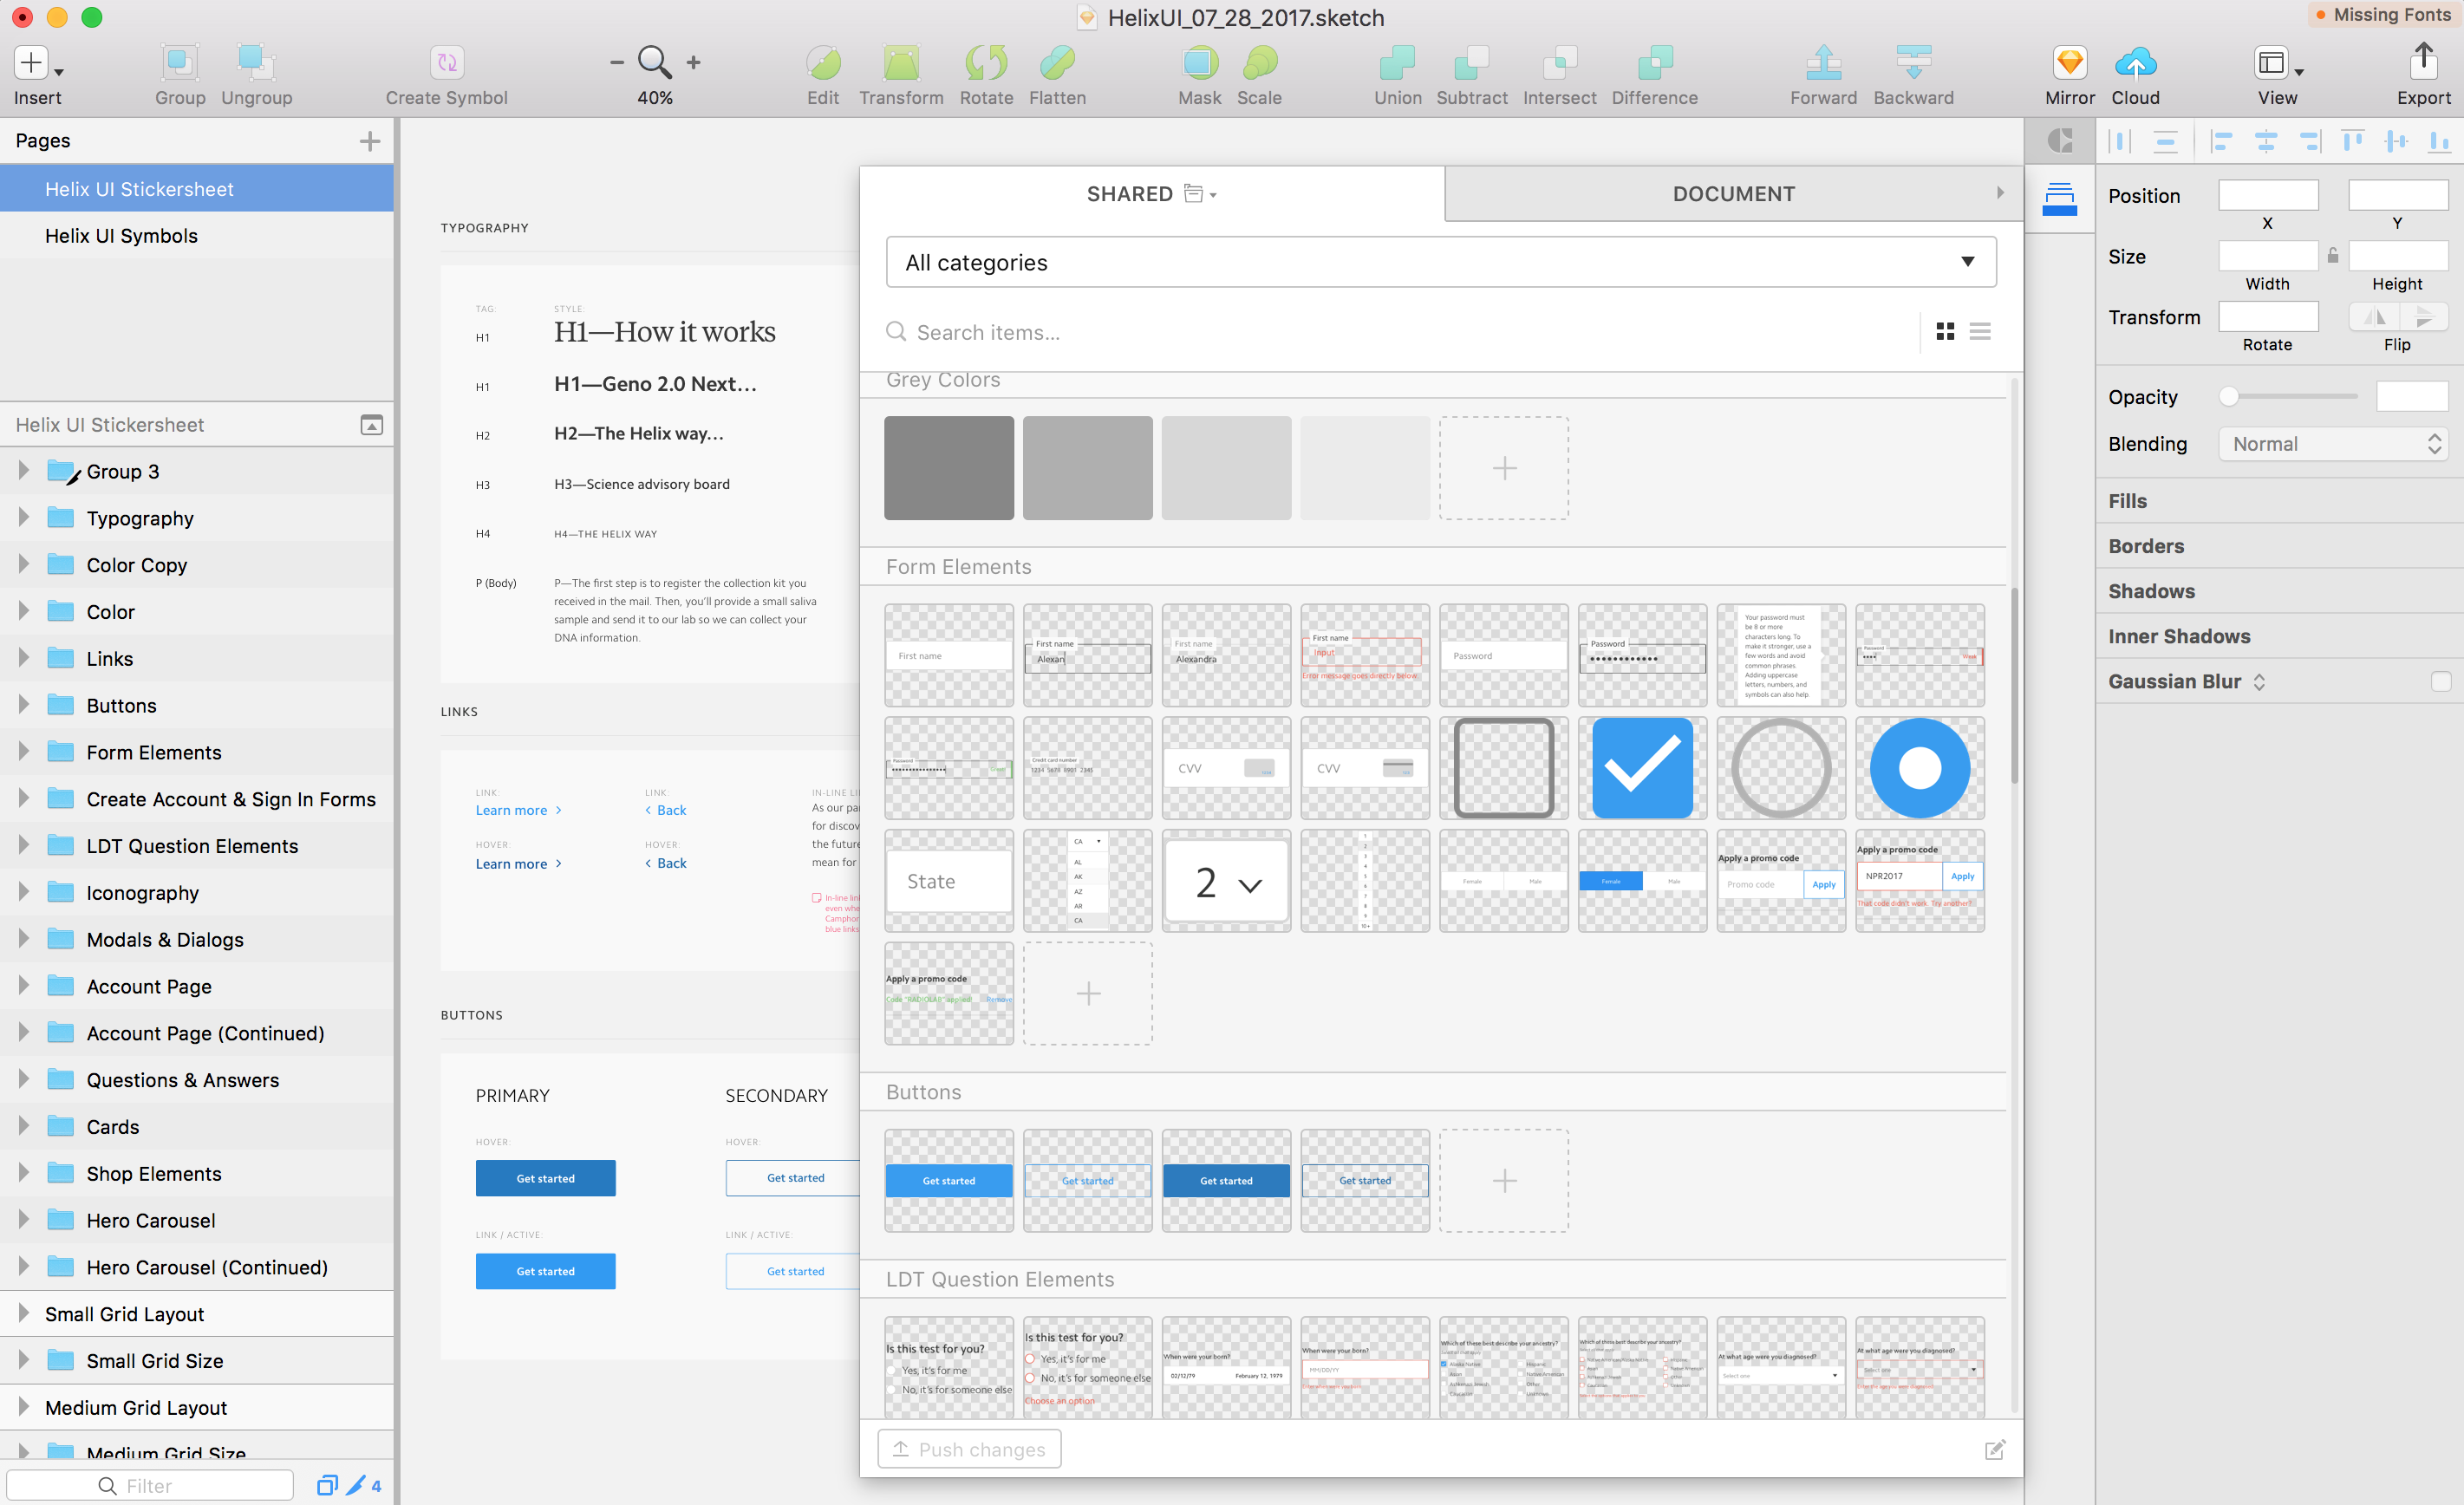Select the checked blue checkbox symbol

click(x=1642, y=768)
